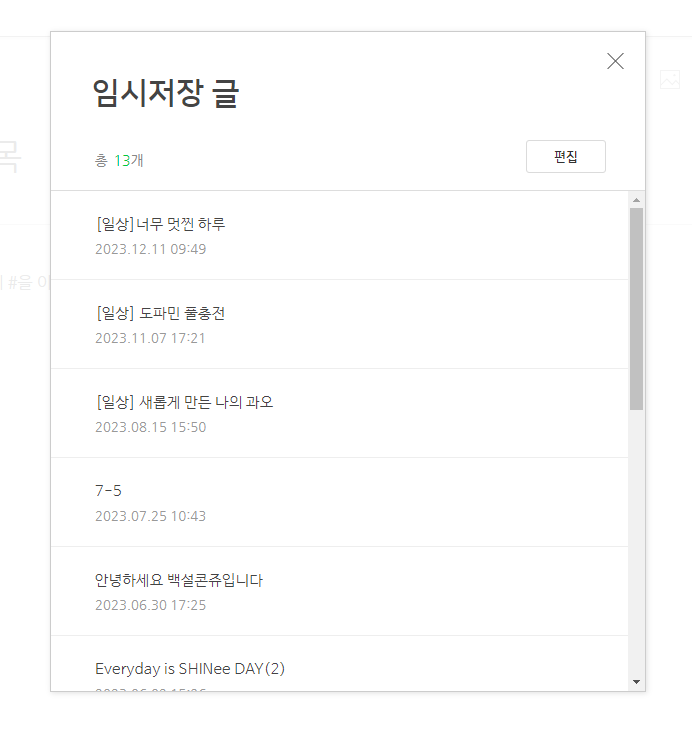This screenshot has height=733, width=692.
Task: Open draft "[일상] 도파민 풀충전"
Action: click(x=160, y=313)
